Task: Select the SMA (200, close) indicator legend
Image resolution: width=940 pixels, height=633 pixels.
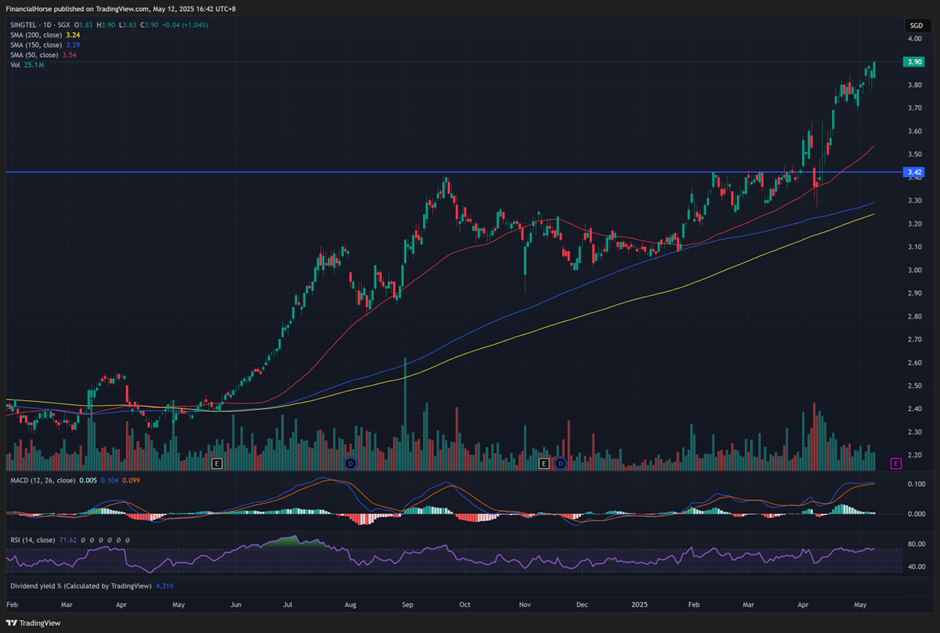Action: click(37, 33)
